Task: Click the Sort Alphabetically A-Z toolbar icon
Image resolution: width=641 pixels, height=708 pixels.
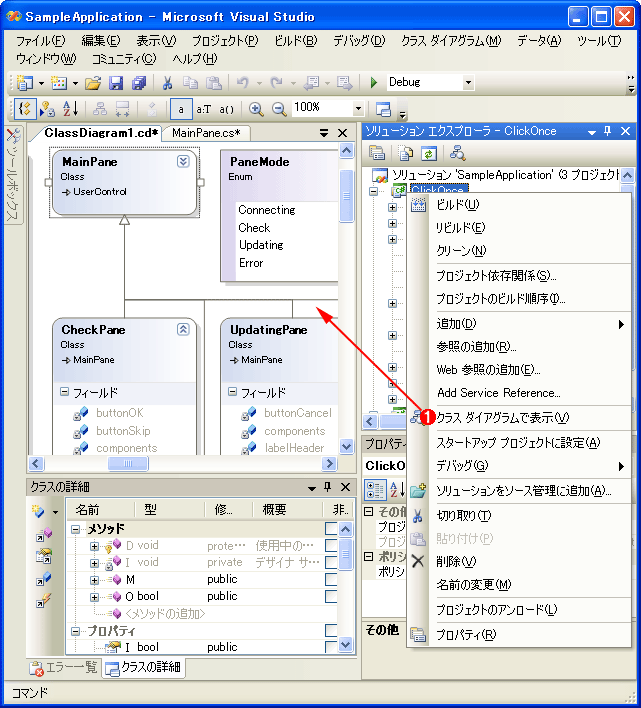Action: 70,109
